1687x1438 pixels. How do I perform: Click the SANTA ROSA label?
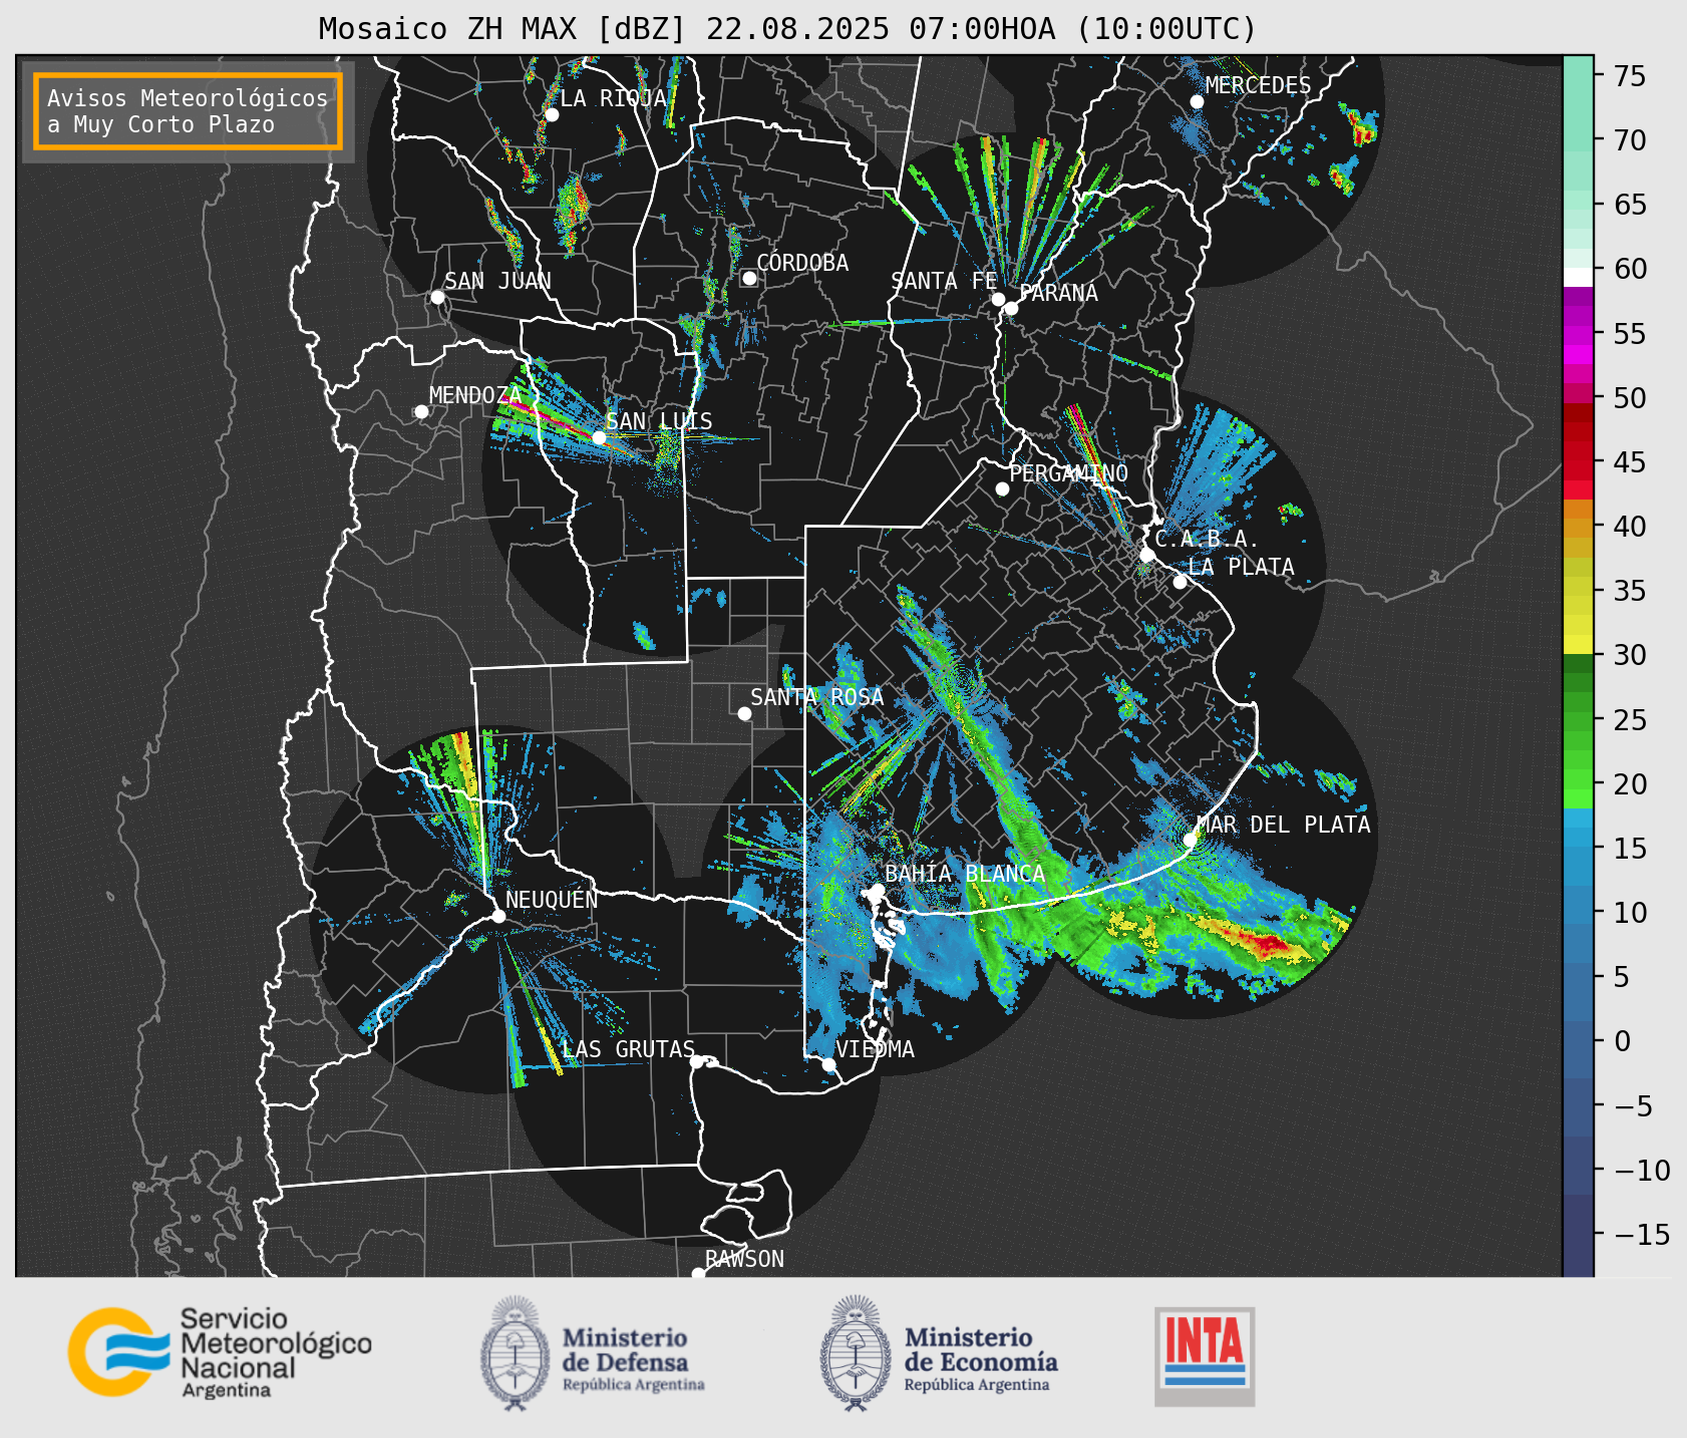click(x=818, y=697)
